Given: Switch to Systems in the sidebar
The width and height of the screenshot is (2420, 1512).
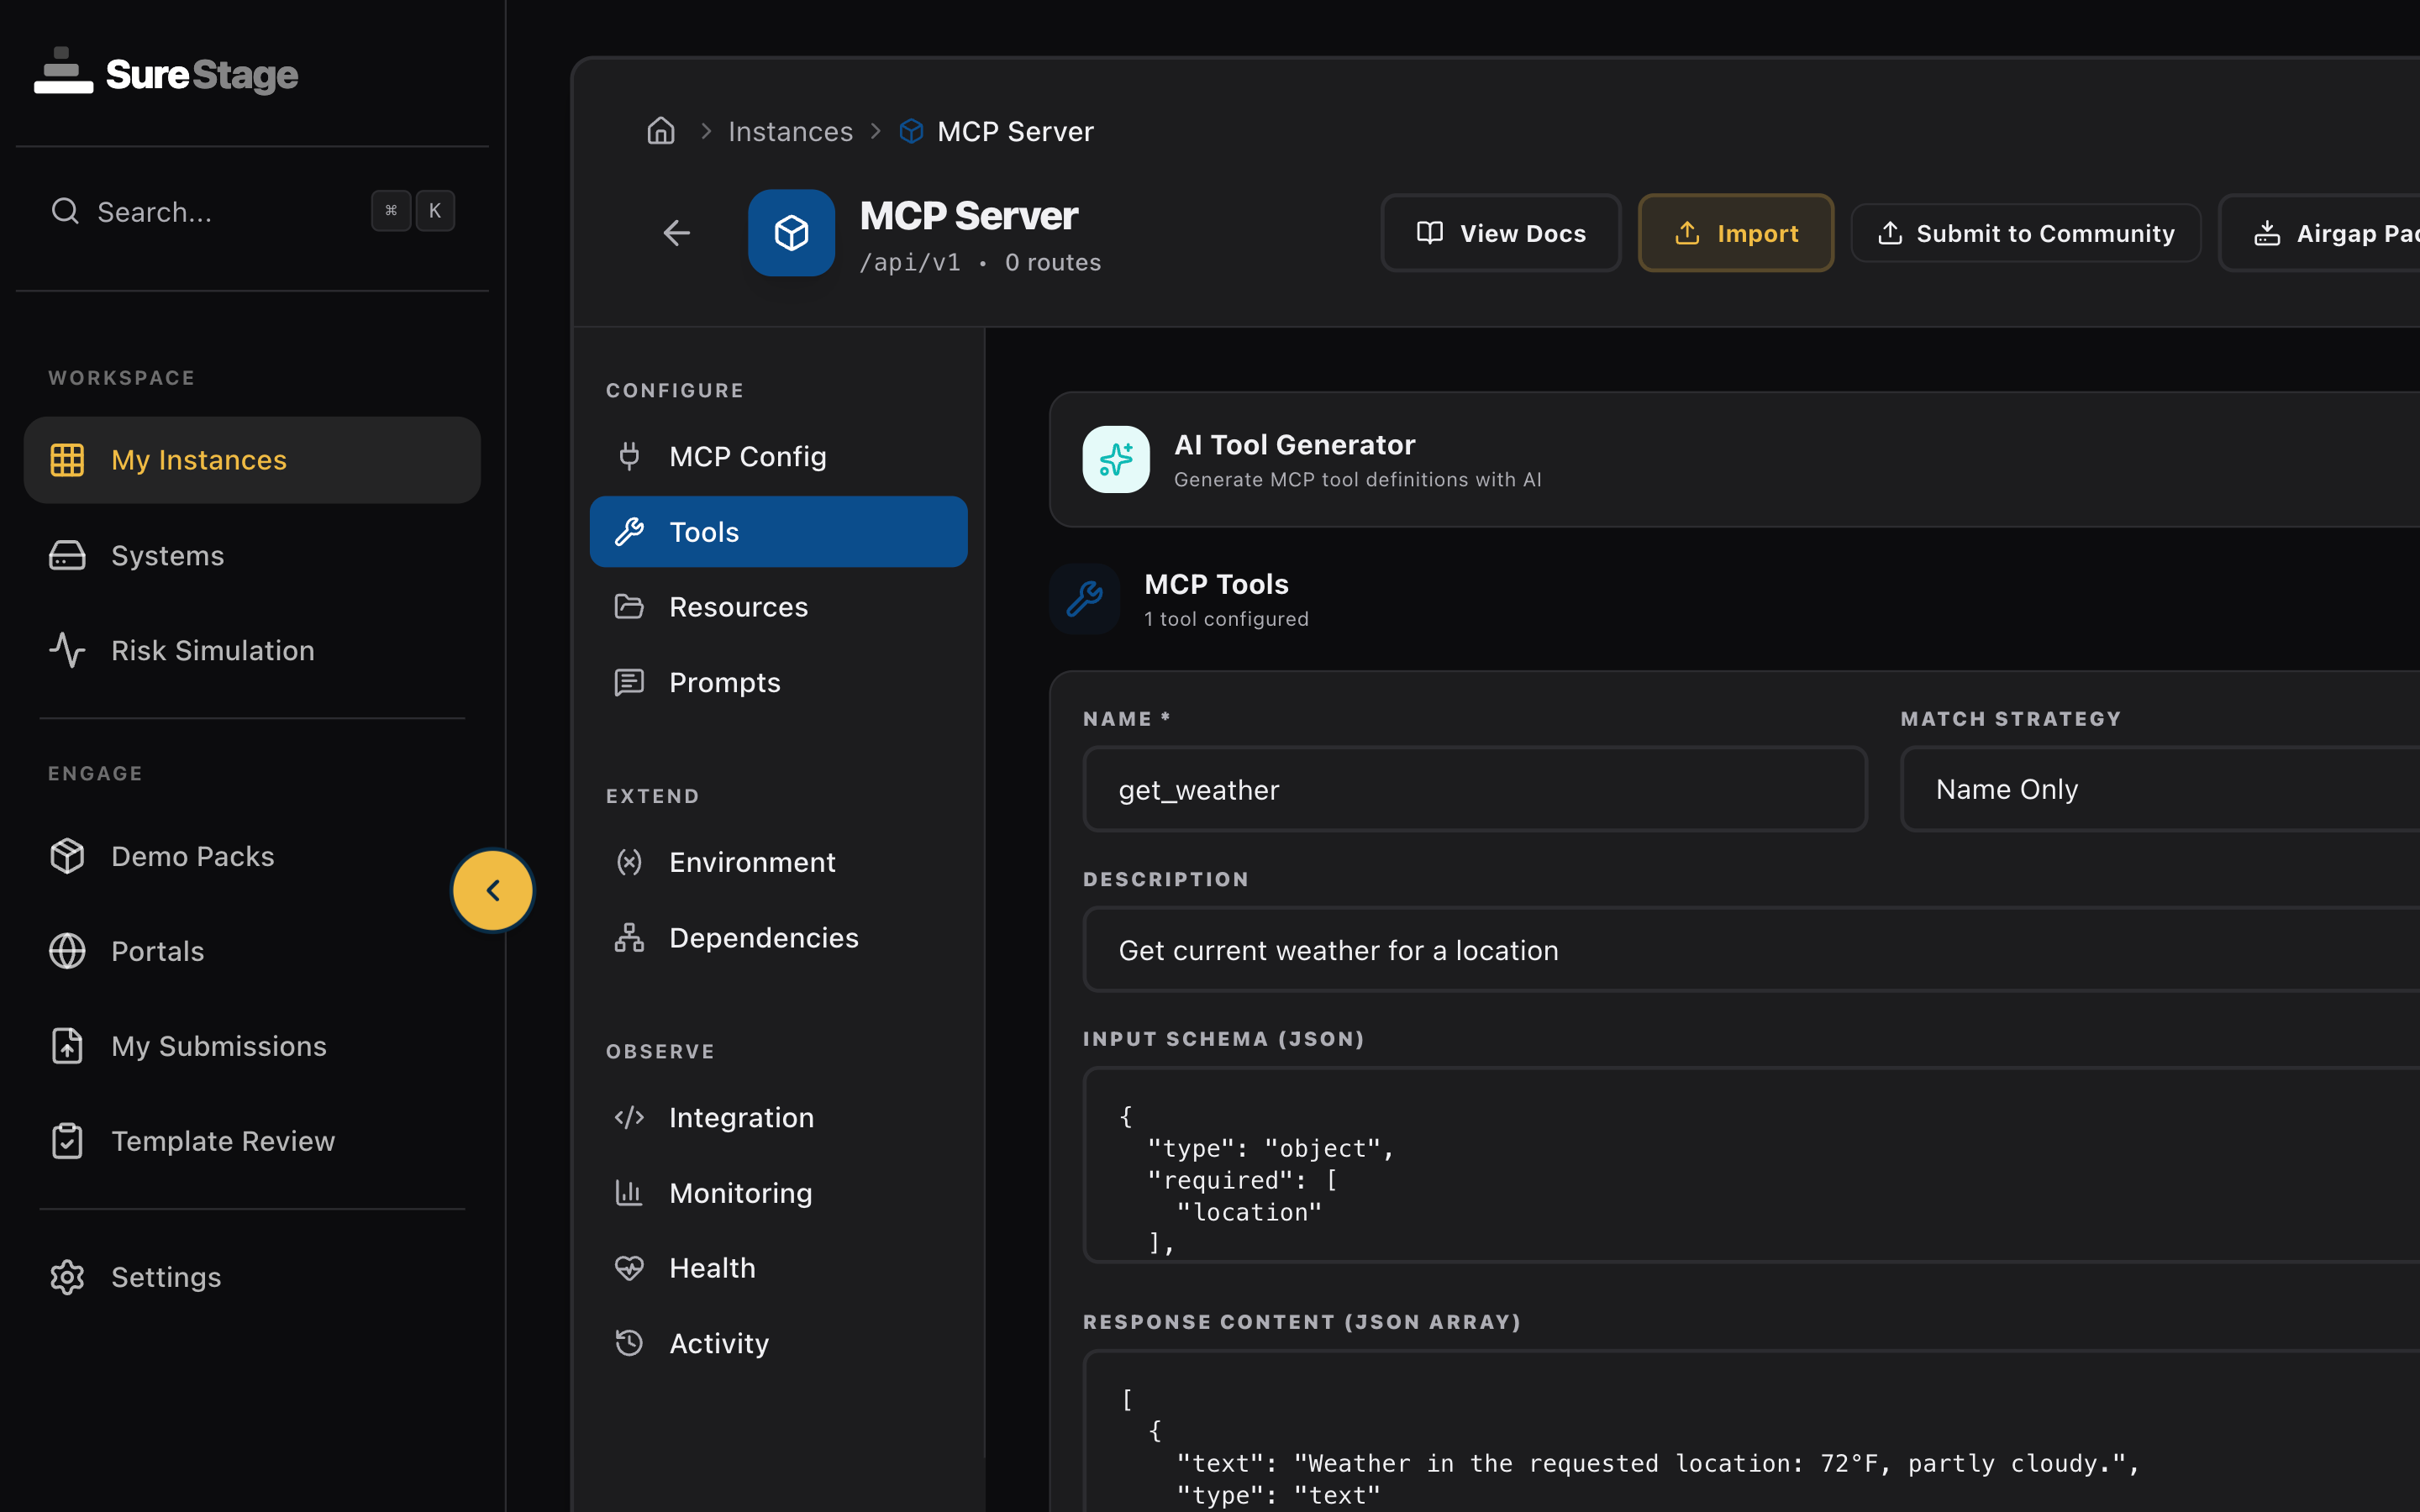Looking at the screenshot, I should 166,555.
